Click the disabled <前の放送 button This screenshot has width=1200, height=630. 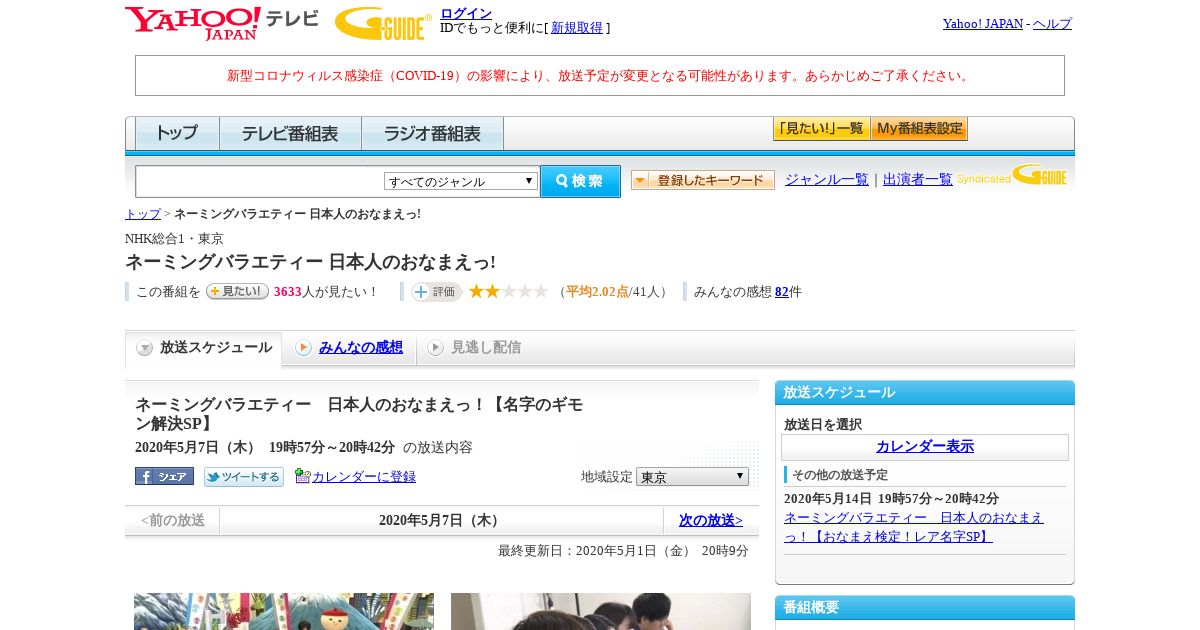pyautogui.click(x=173, y=520)
